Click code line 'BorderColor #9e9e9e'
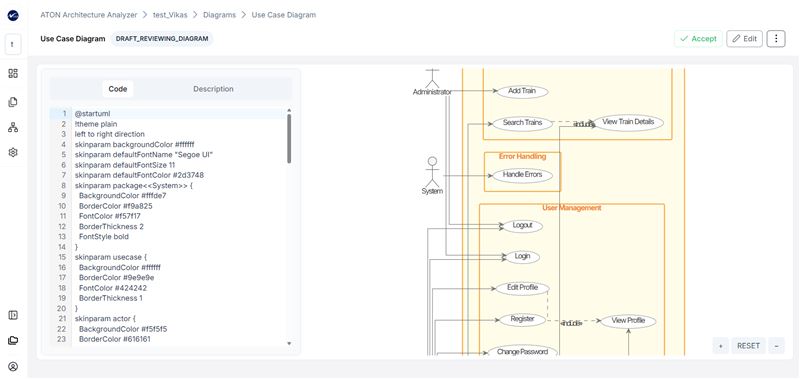Viewport: 800px width, 379px height. 116,277
